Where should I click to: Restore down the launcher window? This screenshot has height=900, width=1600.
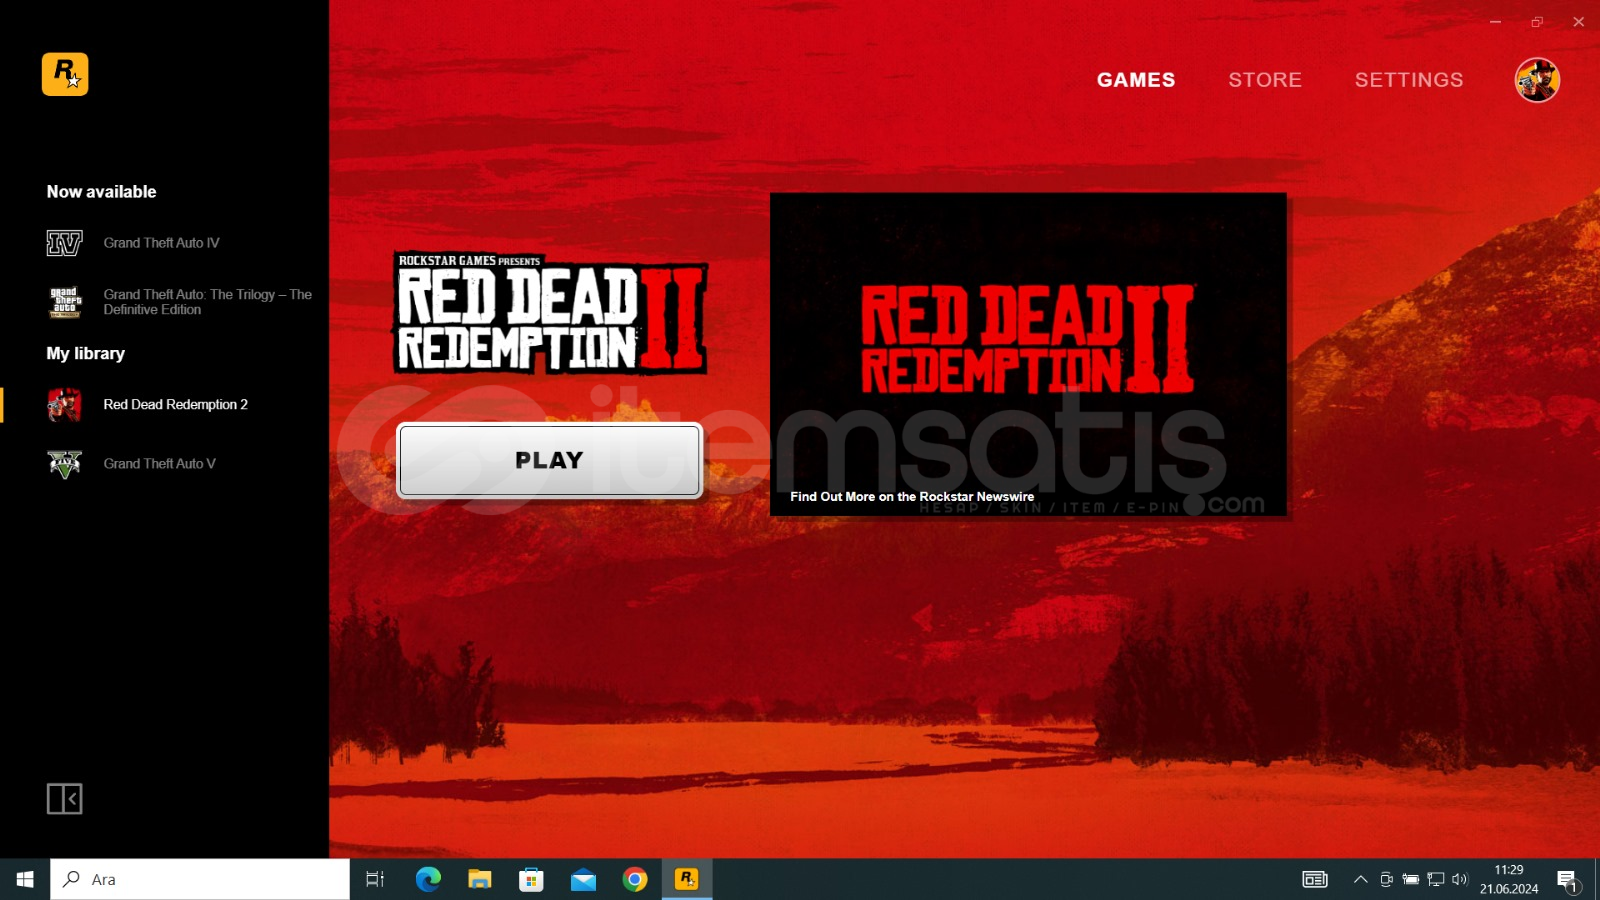(1537, 22)
